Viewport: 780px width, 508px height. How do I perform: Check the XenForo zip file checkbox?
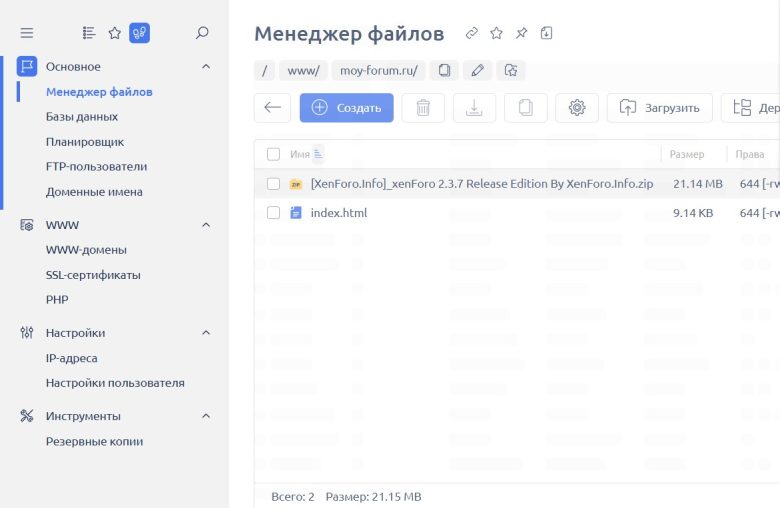coord(273,184)
